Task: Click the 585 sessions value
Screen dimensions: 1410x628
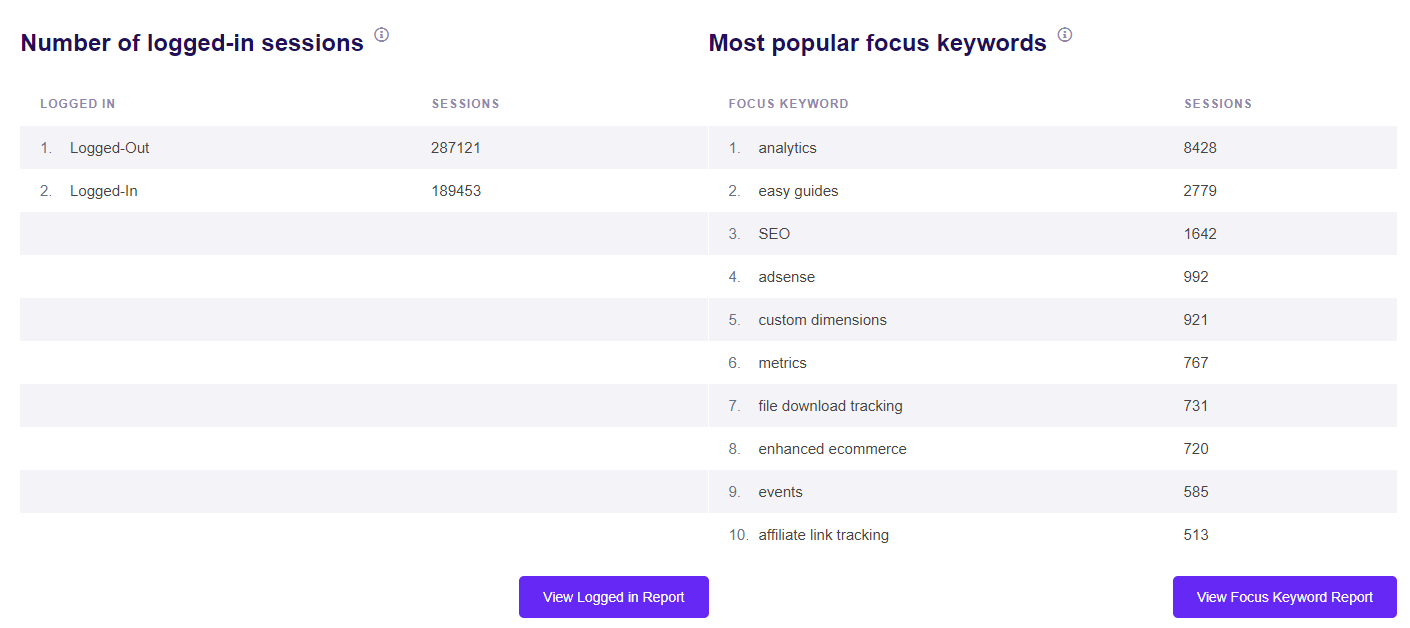Action: coord(1196,492)
